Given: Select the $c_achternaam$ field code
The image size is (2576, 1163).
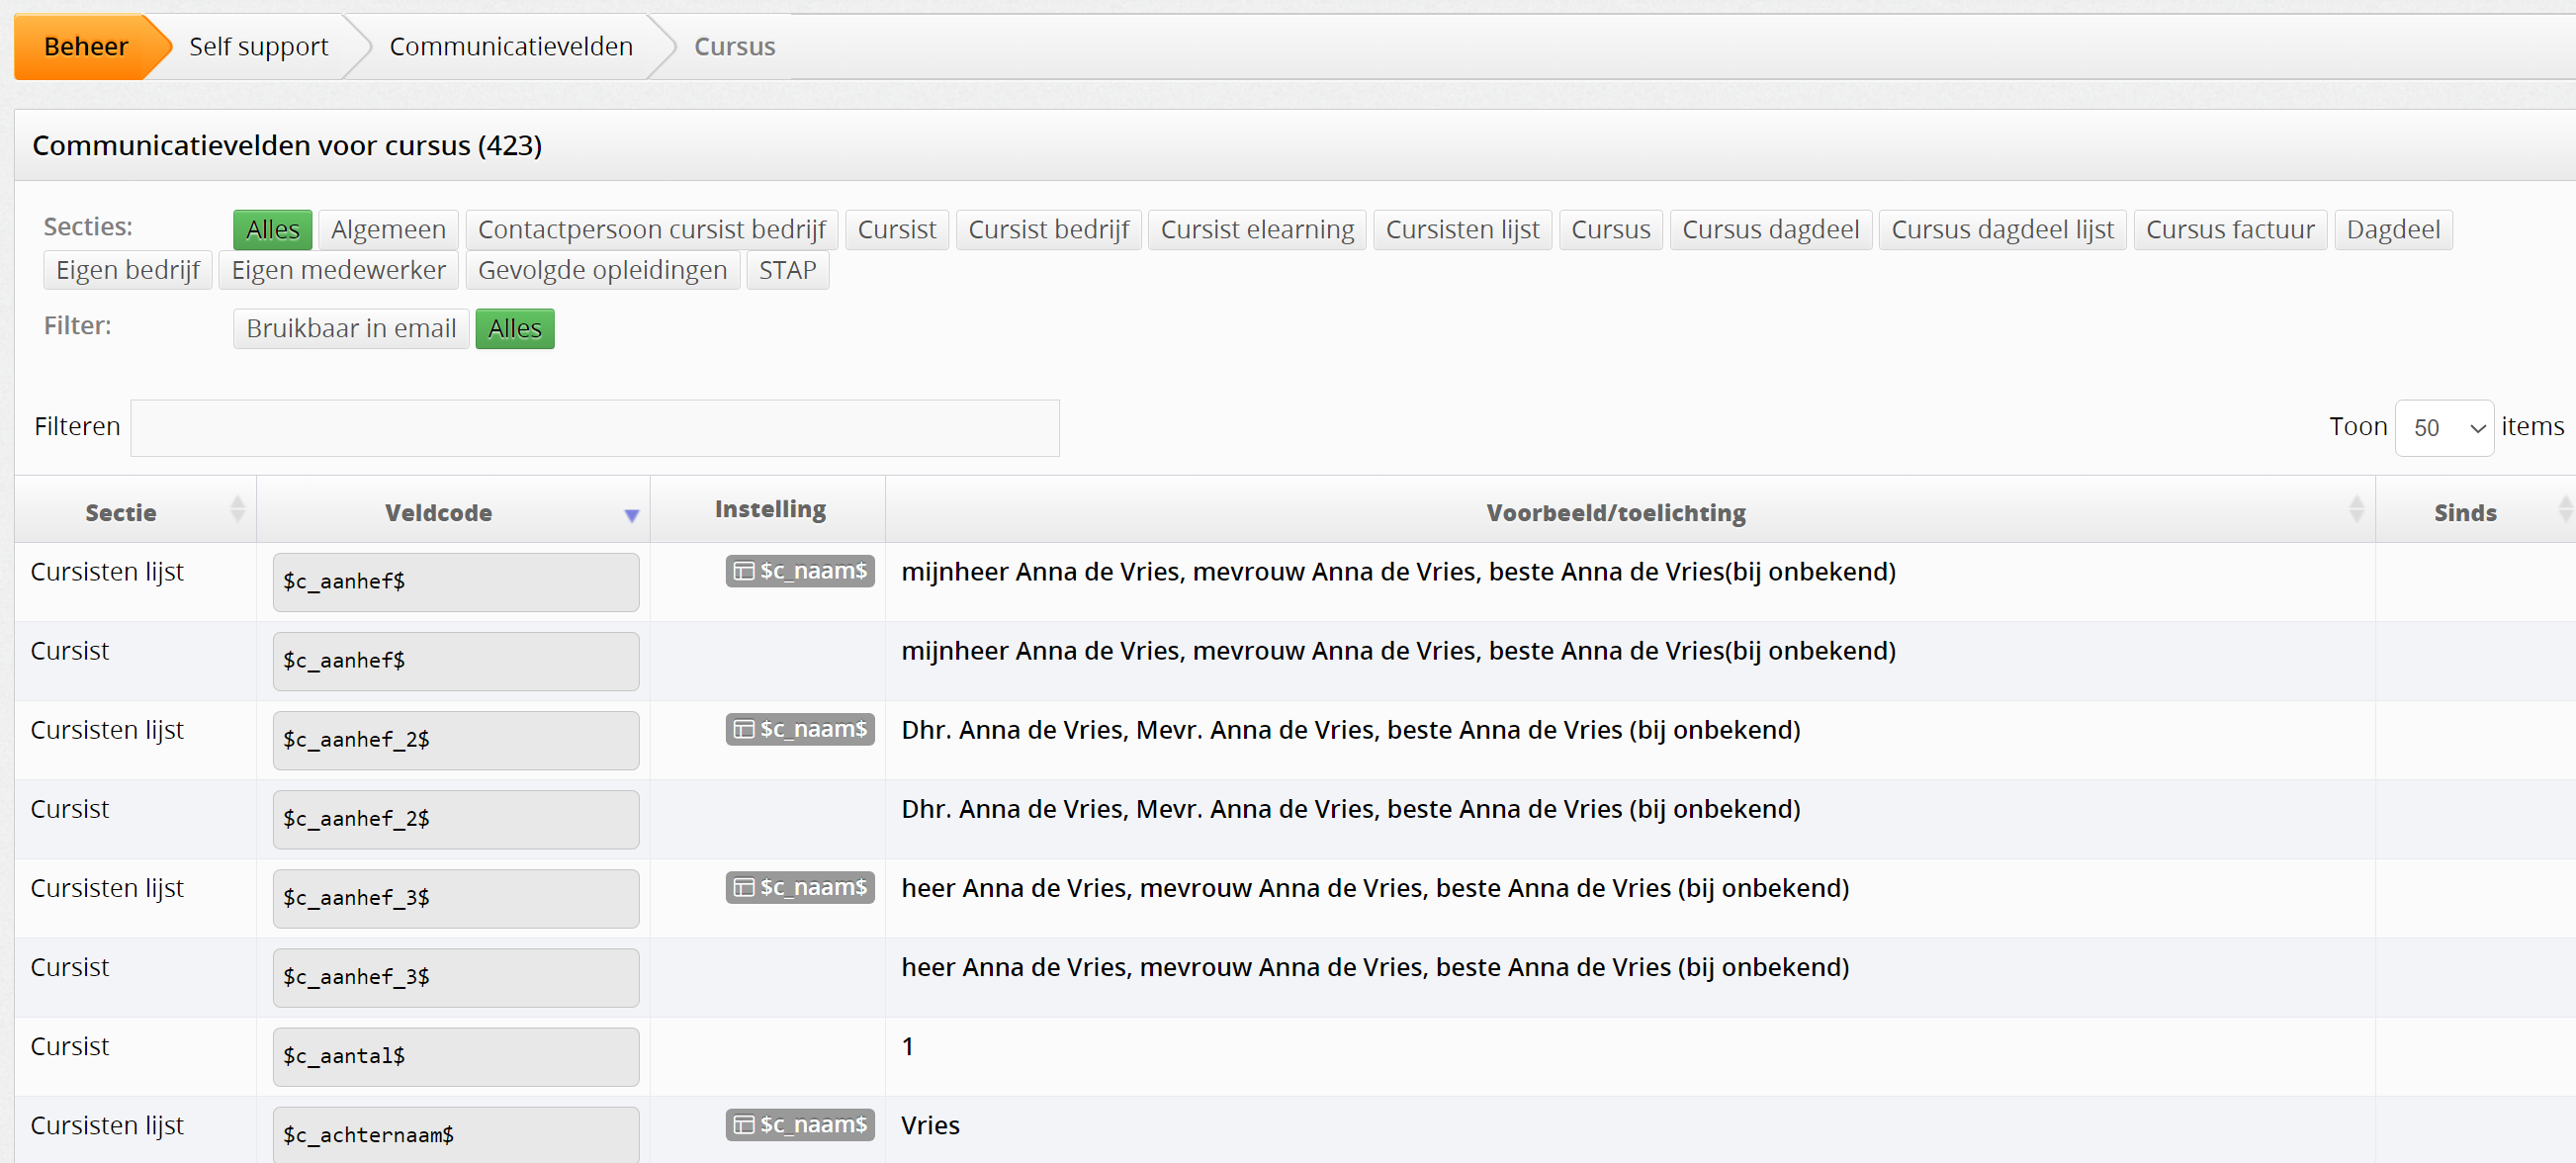Looking at the screenshot, I should click(456, 1135).
